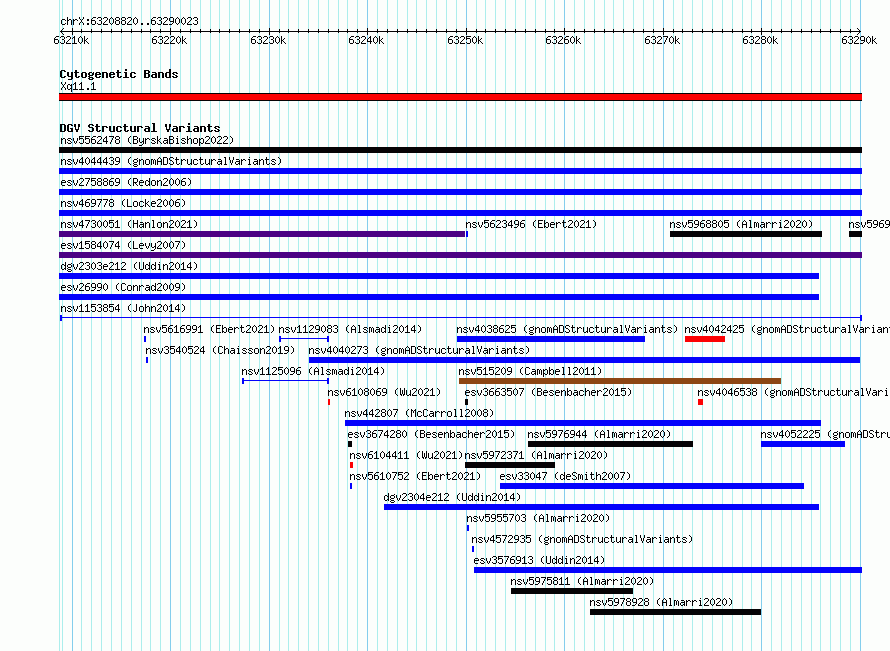Click the Cytogenetic Bands track title

point(119,74)
